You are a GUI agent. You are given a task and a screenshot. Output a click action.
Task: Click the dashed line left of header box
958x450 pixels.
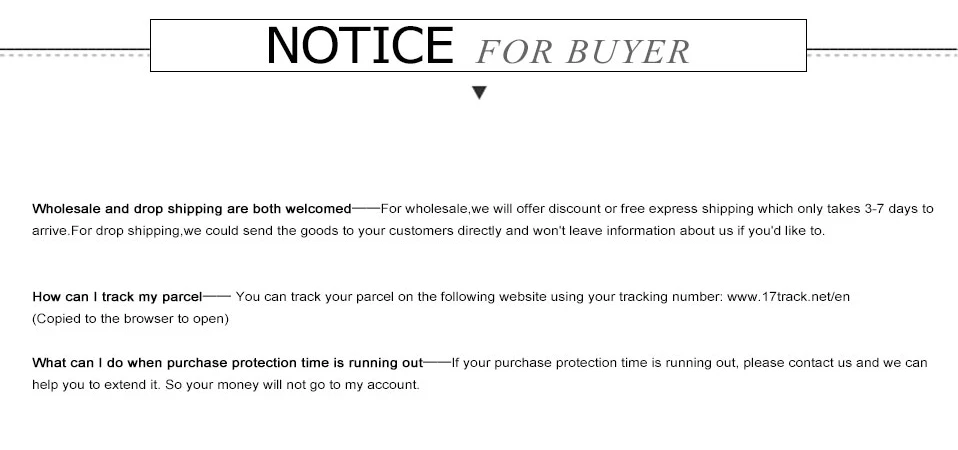pos(75,54)
